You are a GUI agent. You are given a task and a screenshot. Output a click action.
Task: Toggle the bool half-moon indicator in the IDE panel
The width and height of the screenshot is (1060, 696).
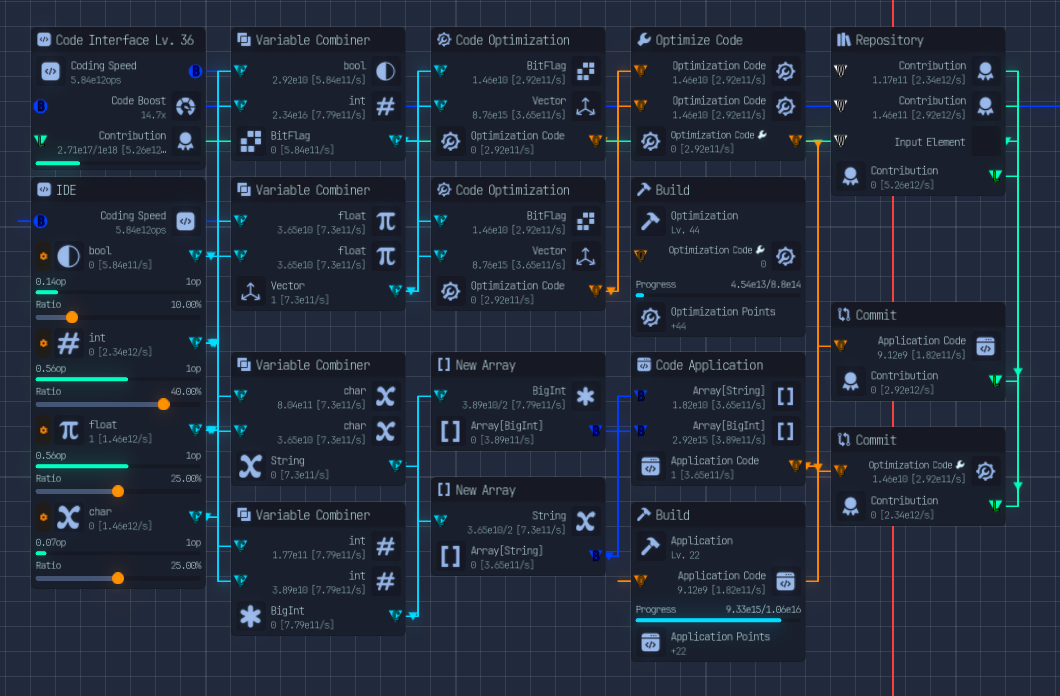coord(68,256)
